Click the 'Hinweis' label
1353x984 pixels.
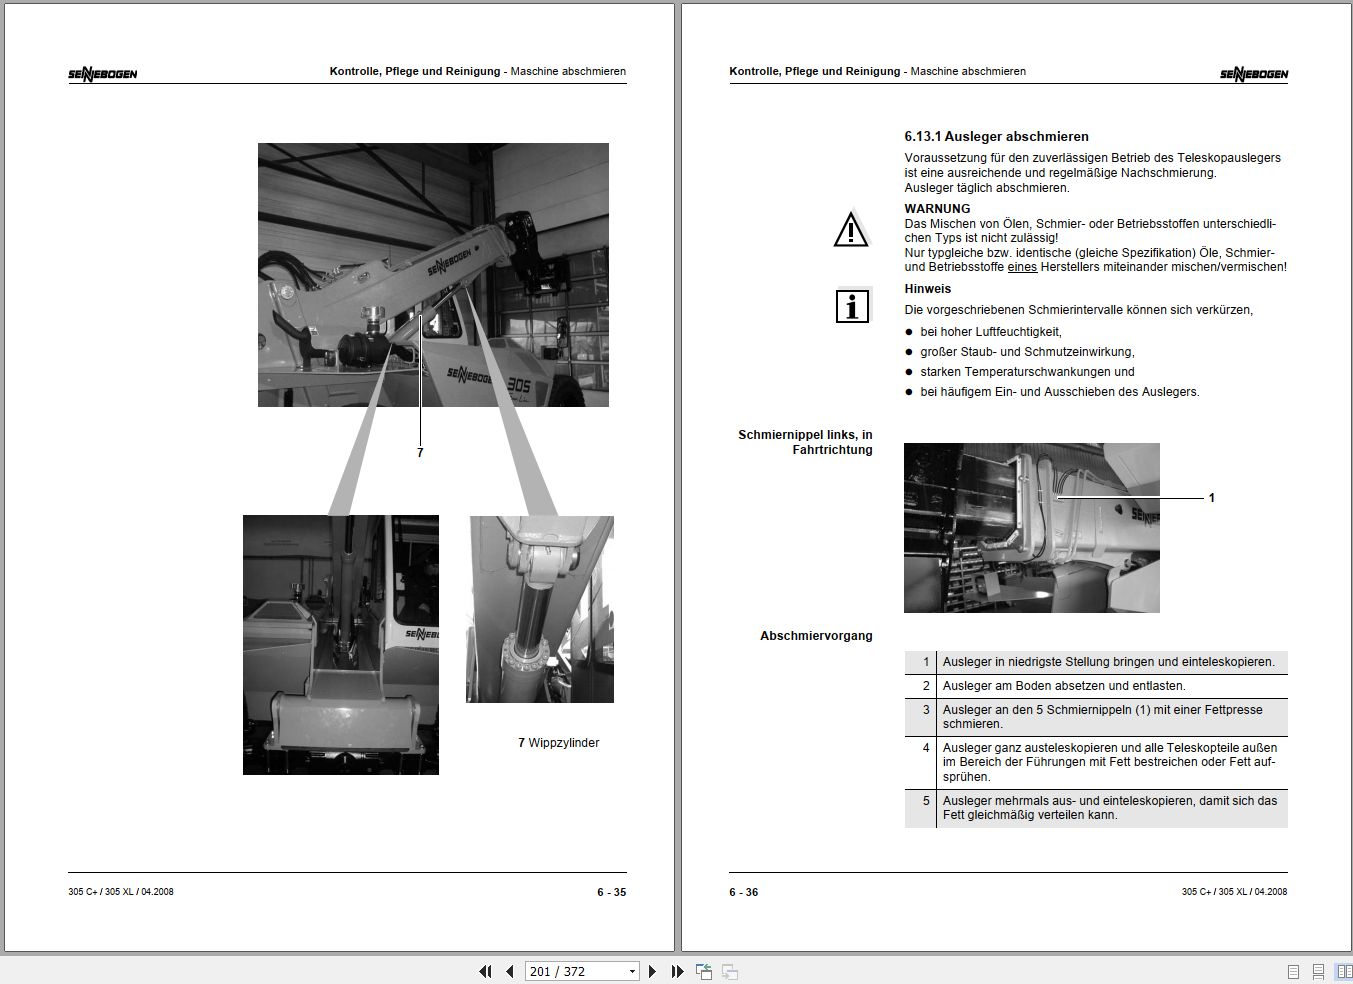point(928,289)
